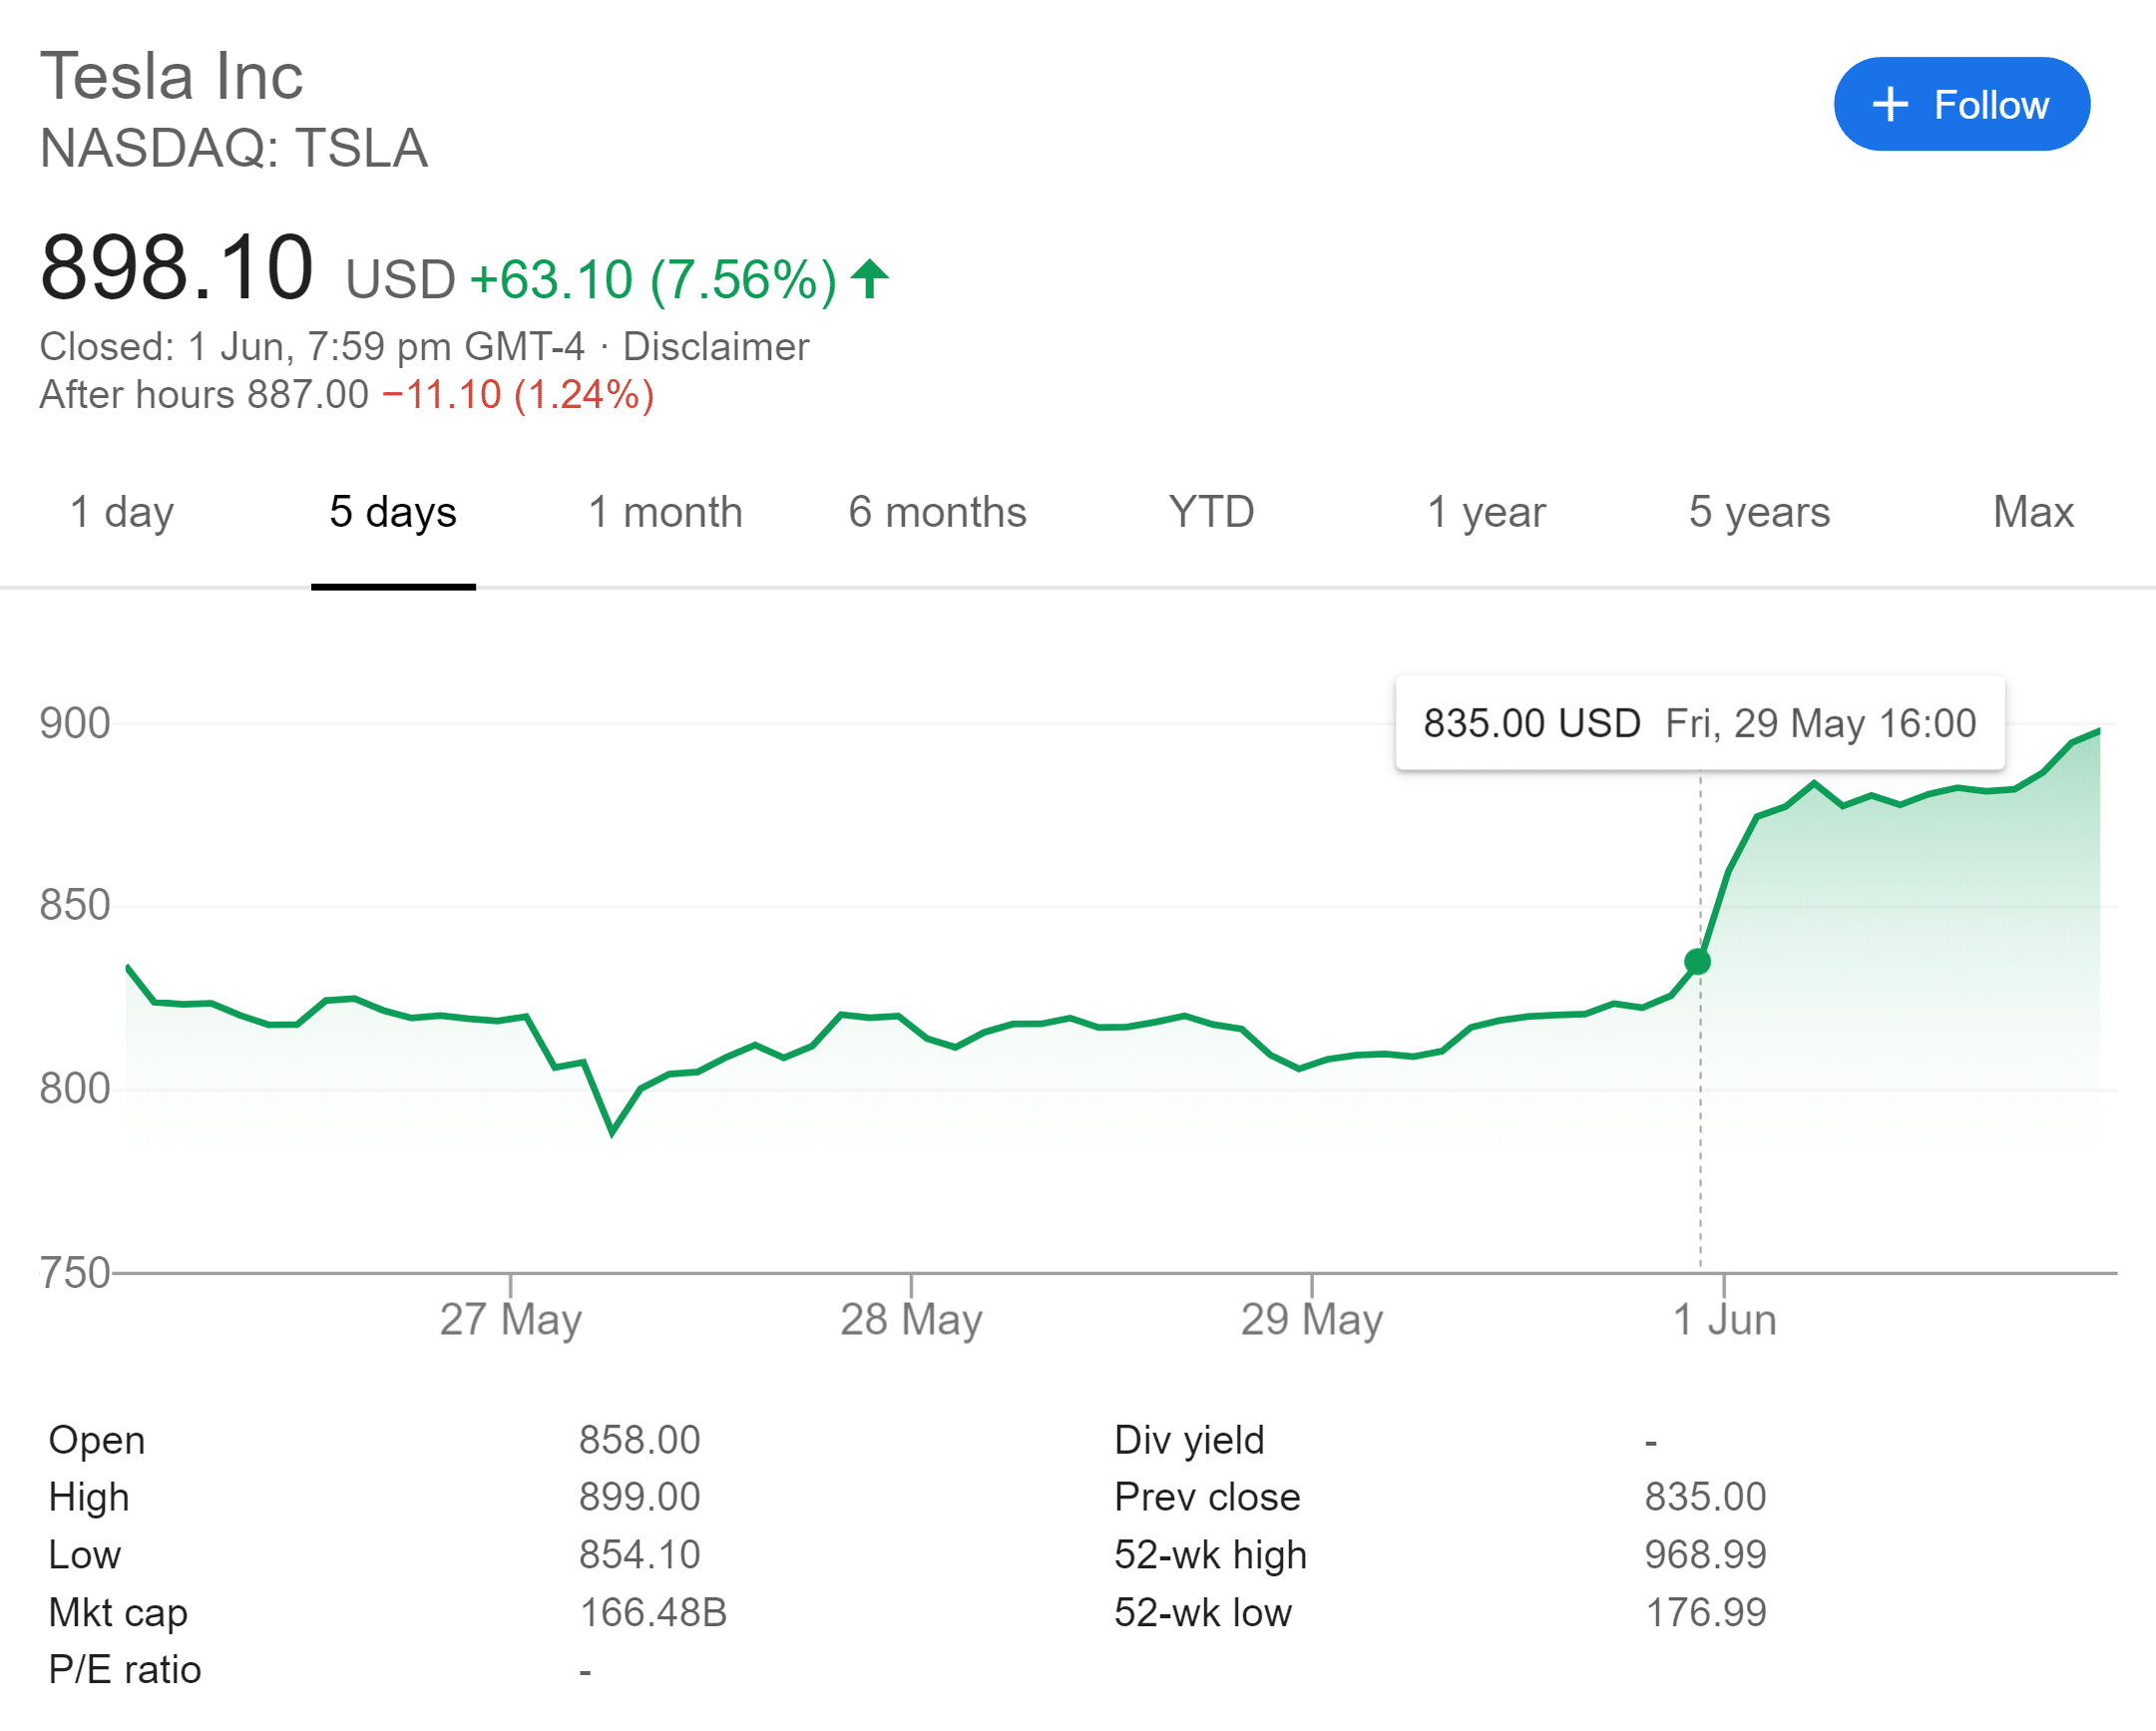Open the Disclaimer link

point(715,346)
